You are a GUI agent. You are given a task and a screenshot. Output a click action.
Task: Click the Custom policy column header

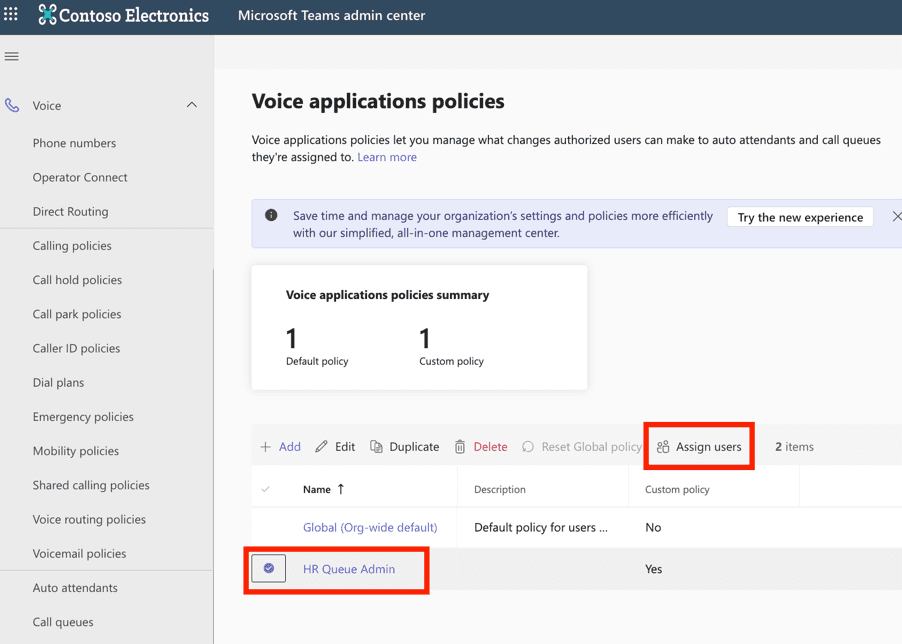pos(677,489)
